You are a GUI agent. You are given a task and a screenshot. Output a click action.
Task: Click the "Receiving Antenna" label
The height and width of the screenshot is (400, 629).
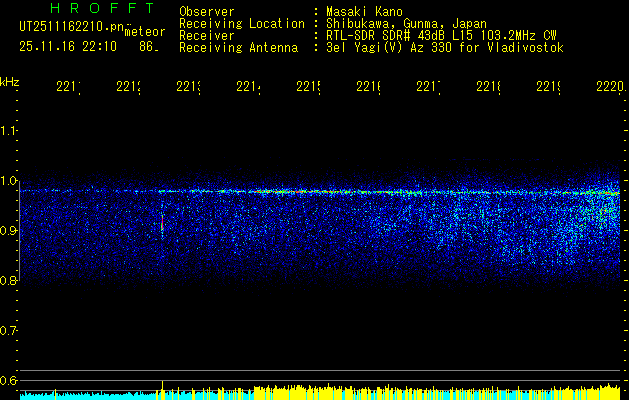coord(238,48)
